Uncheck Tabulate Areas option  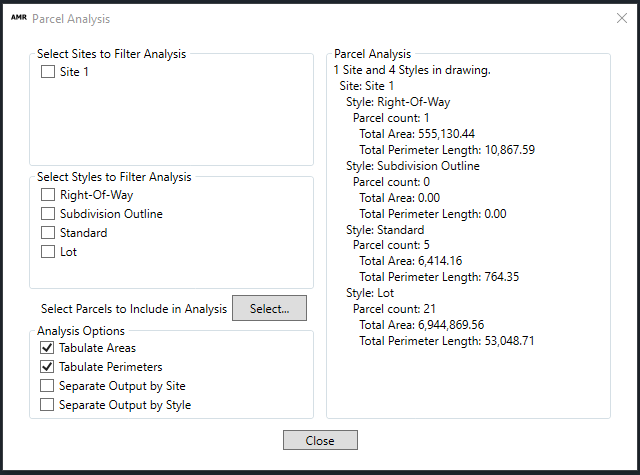pos(48,348)
